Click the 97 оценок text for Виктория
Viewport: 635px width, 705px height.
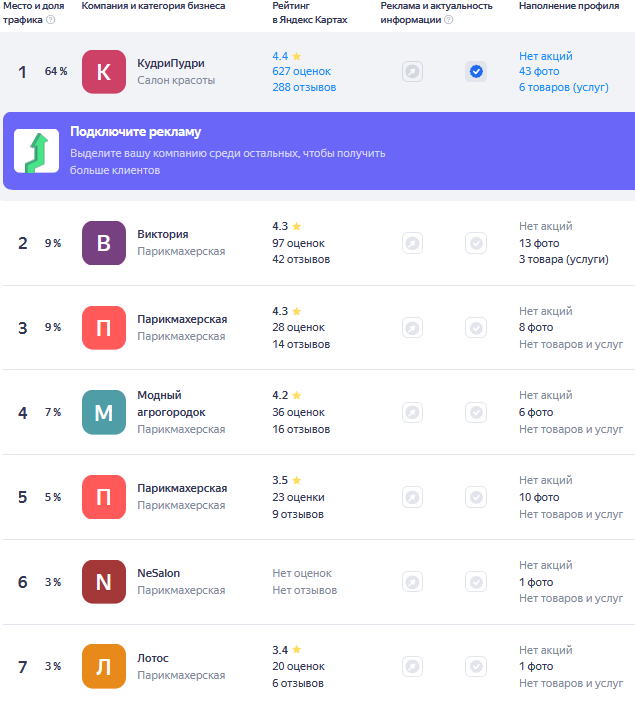tap(298, 243)
